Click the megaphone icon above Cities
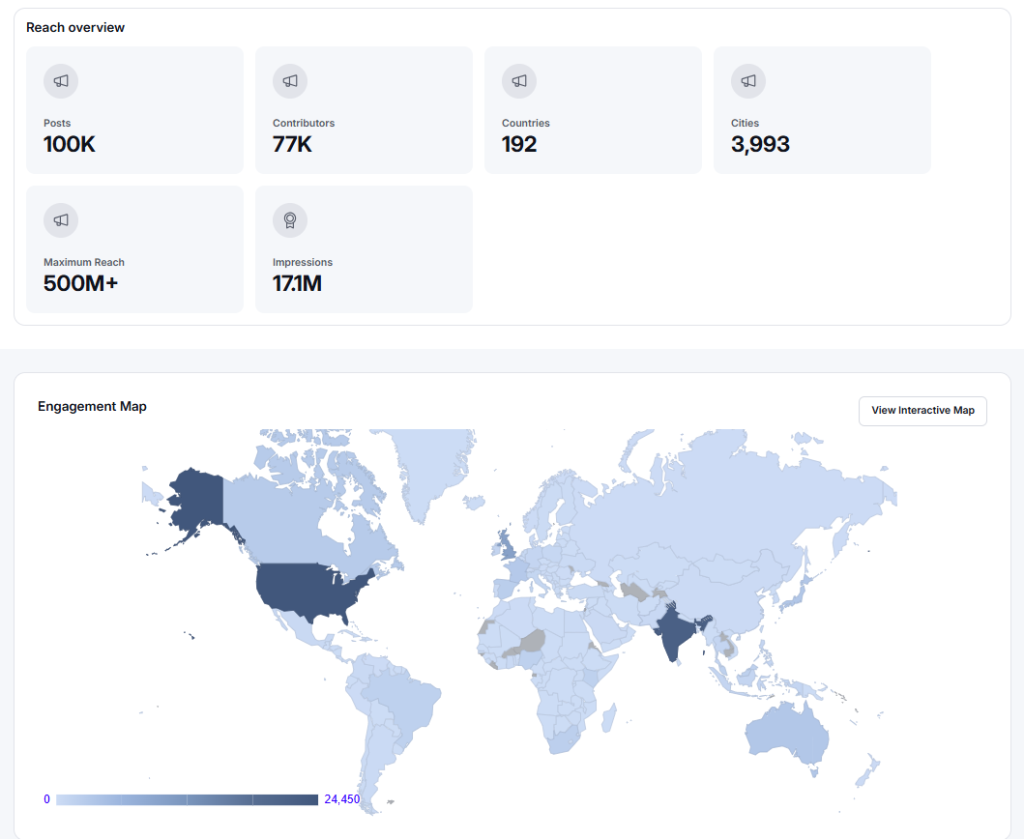 748,81
